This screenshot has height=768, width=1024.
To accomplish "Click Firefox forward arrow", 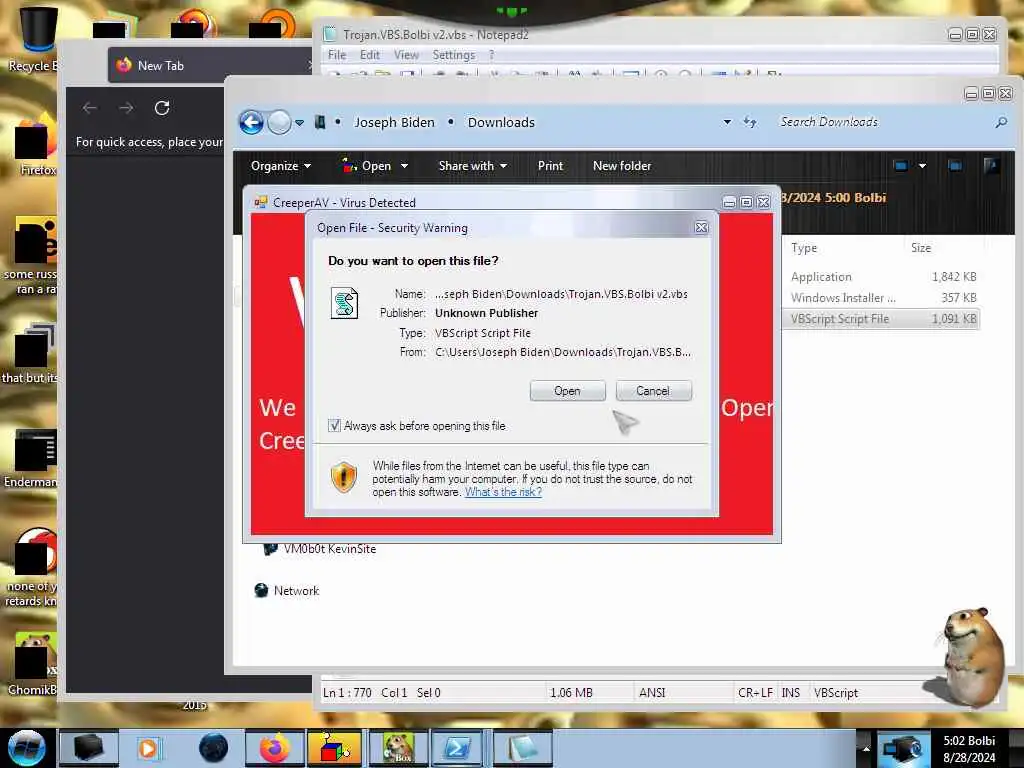I will [127, 108].
